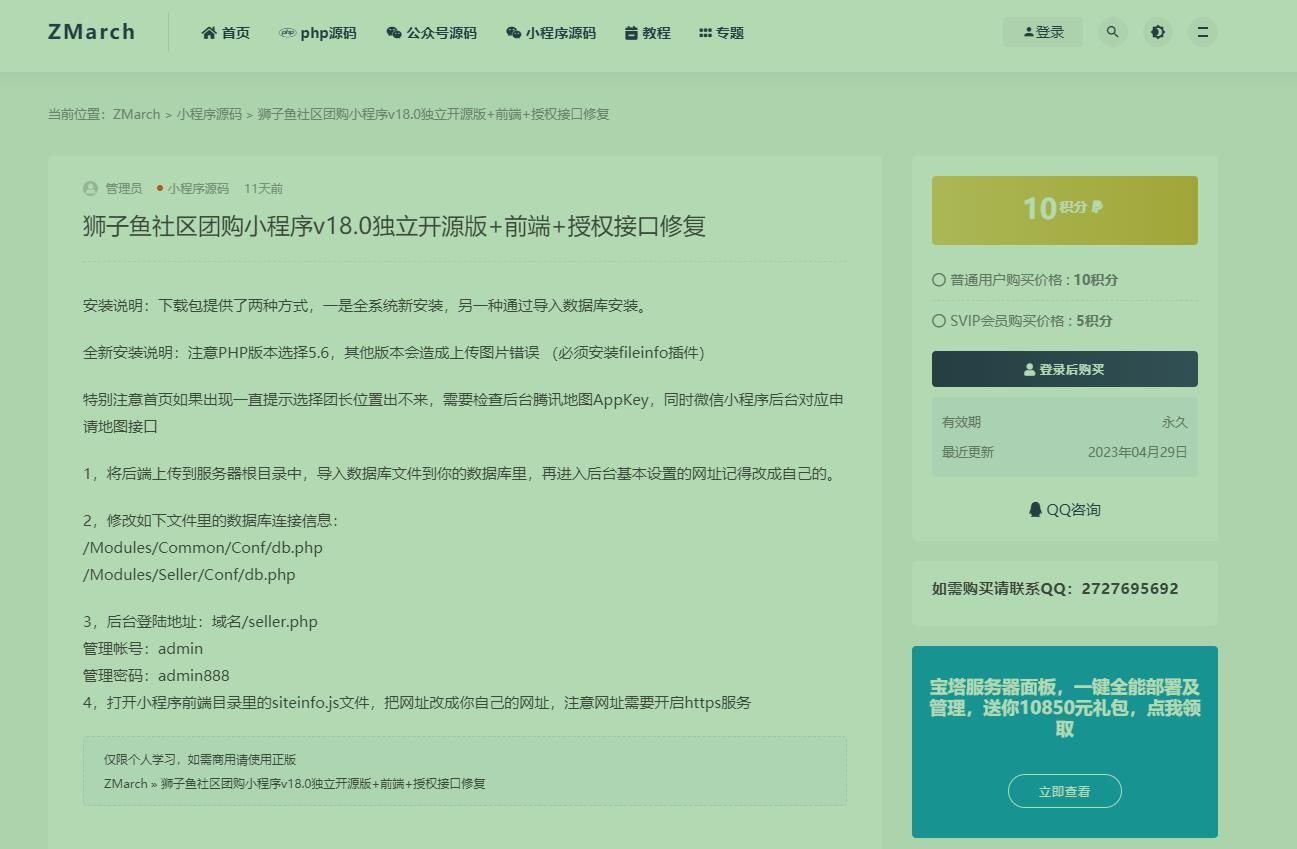Open the 公众号源码 menu item
The width and height of the screenshot is (1297, 849).
pos(431,33)
